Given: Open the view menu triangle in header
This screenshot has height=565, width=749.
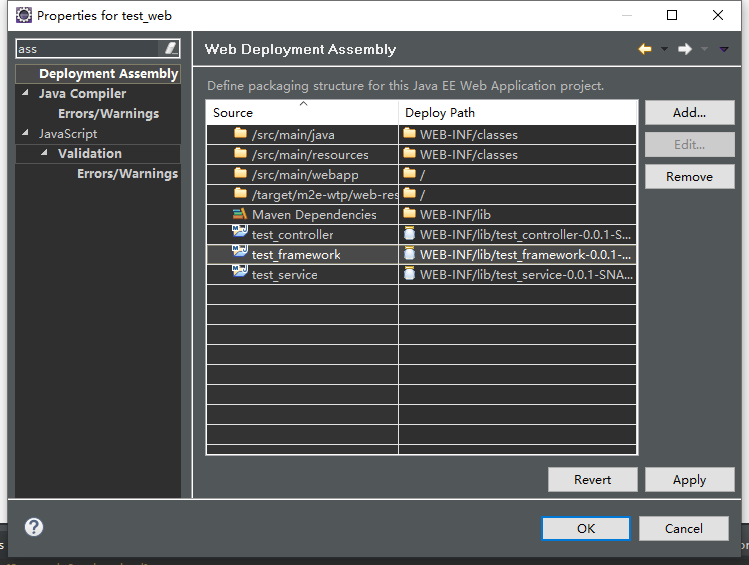Looking at the screenshot, I should [724, 49].
